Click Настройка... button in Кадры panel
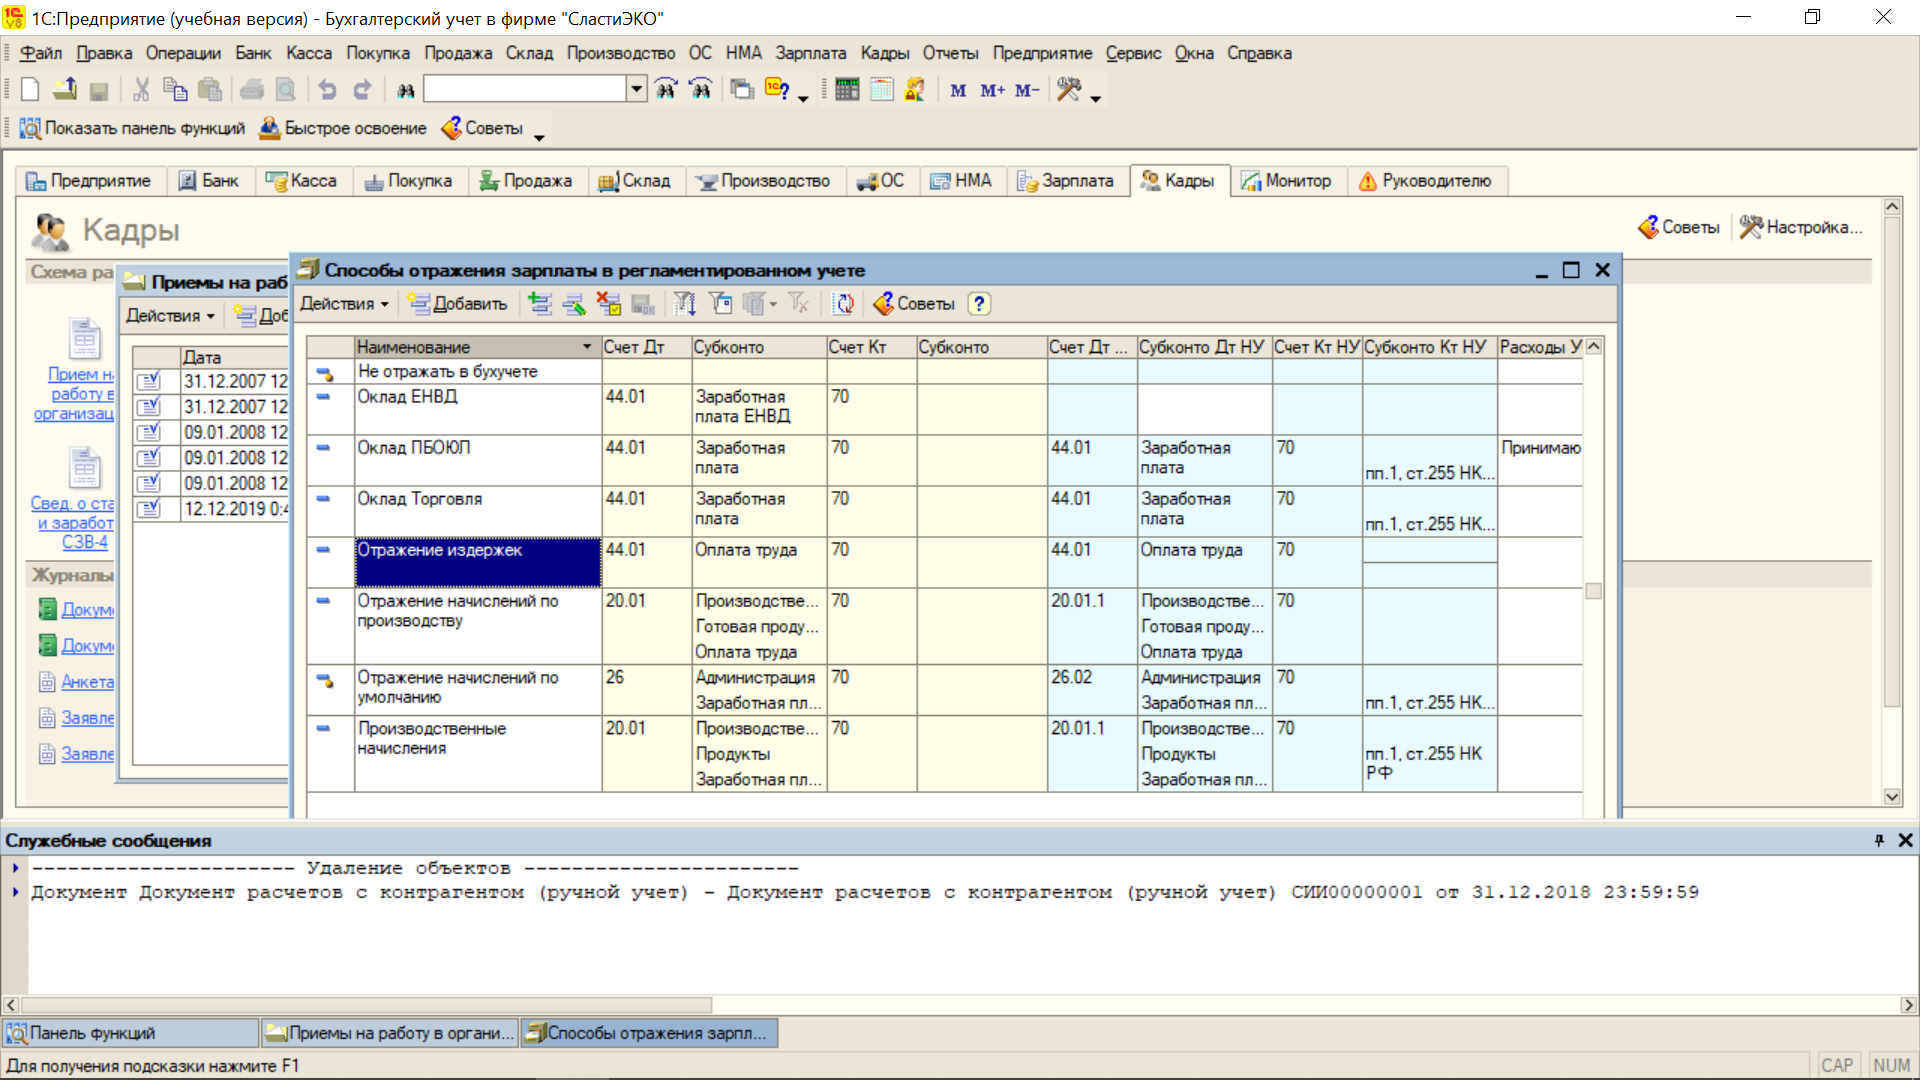This screenshot has height=1080, width=1920. pos(1801,228)
